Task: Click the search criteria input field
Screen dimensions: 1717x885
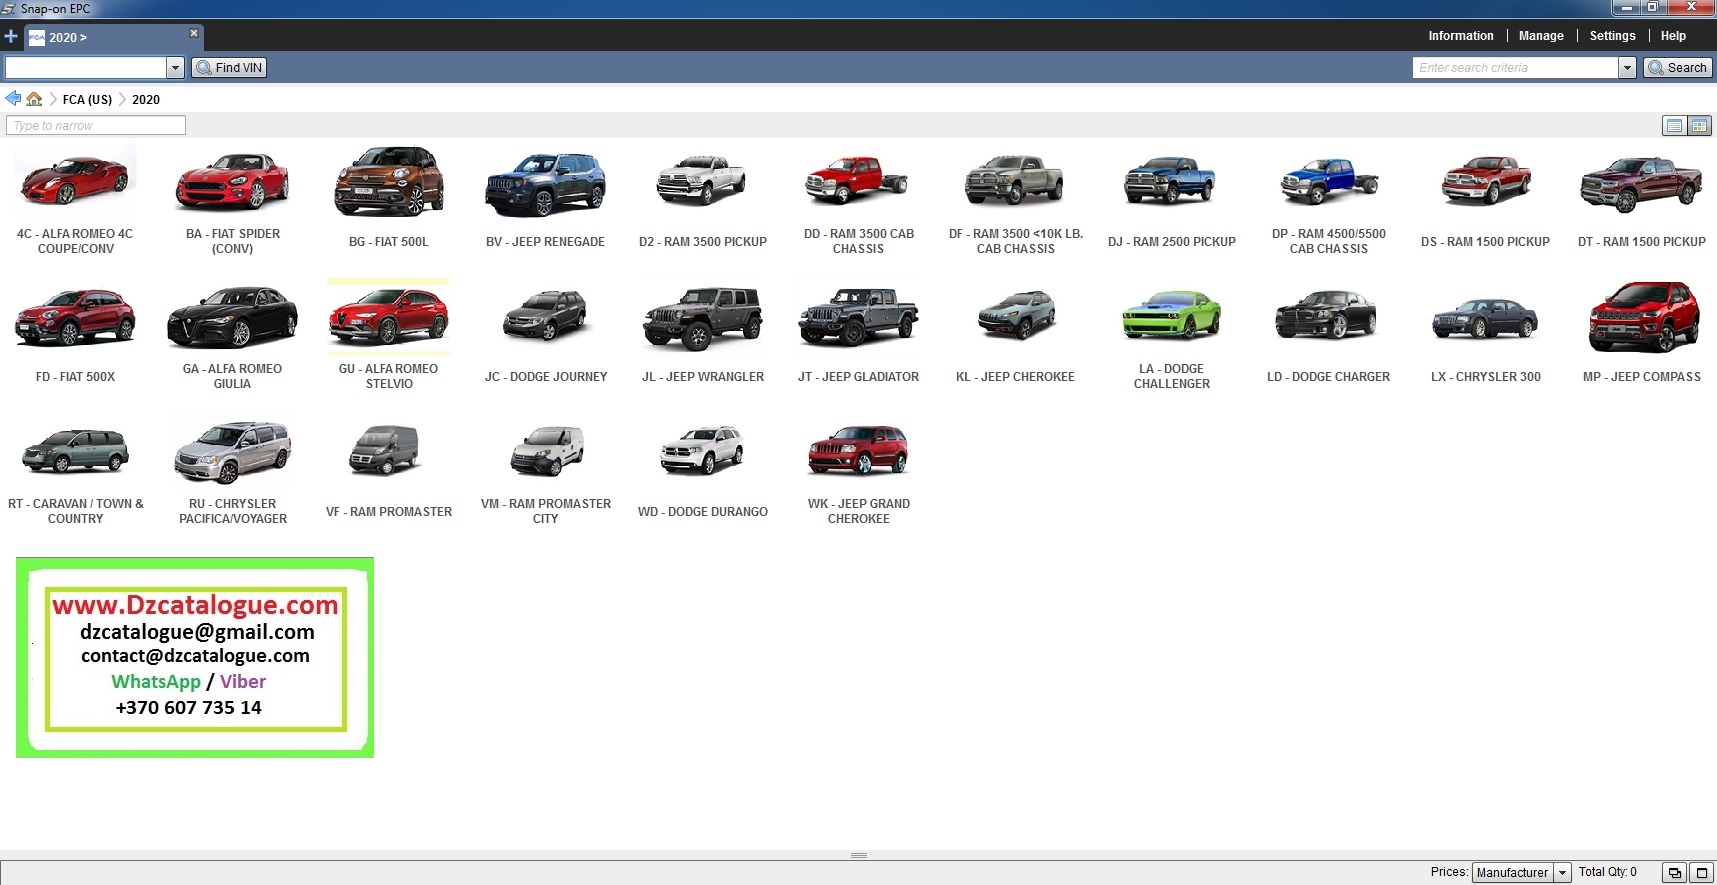Action: coord(1515,68)
